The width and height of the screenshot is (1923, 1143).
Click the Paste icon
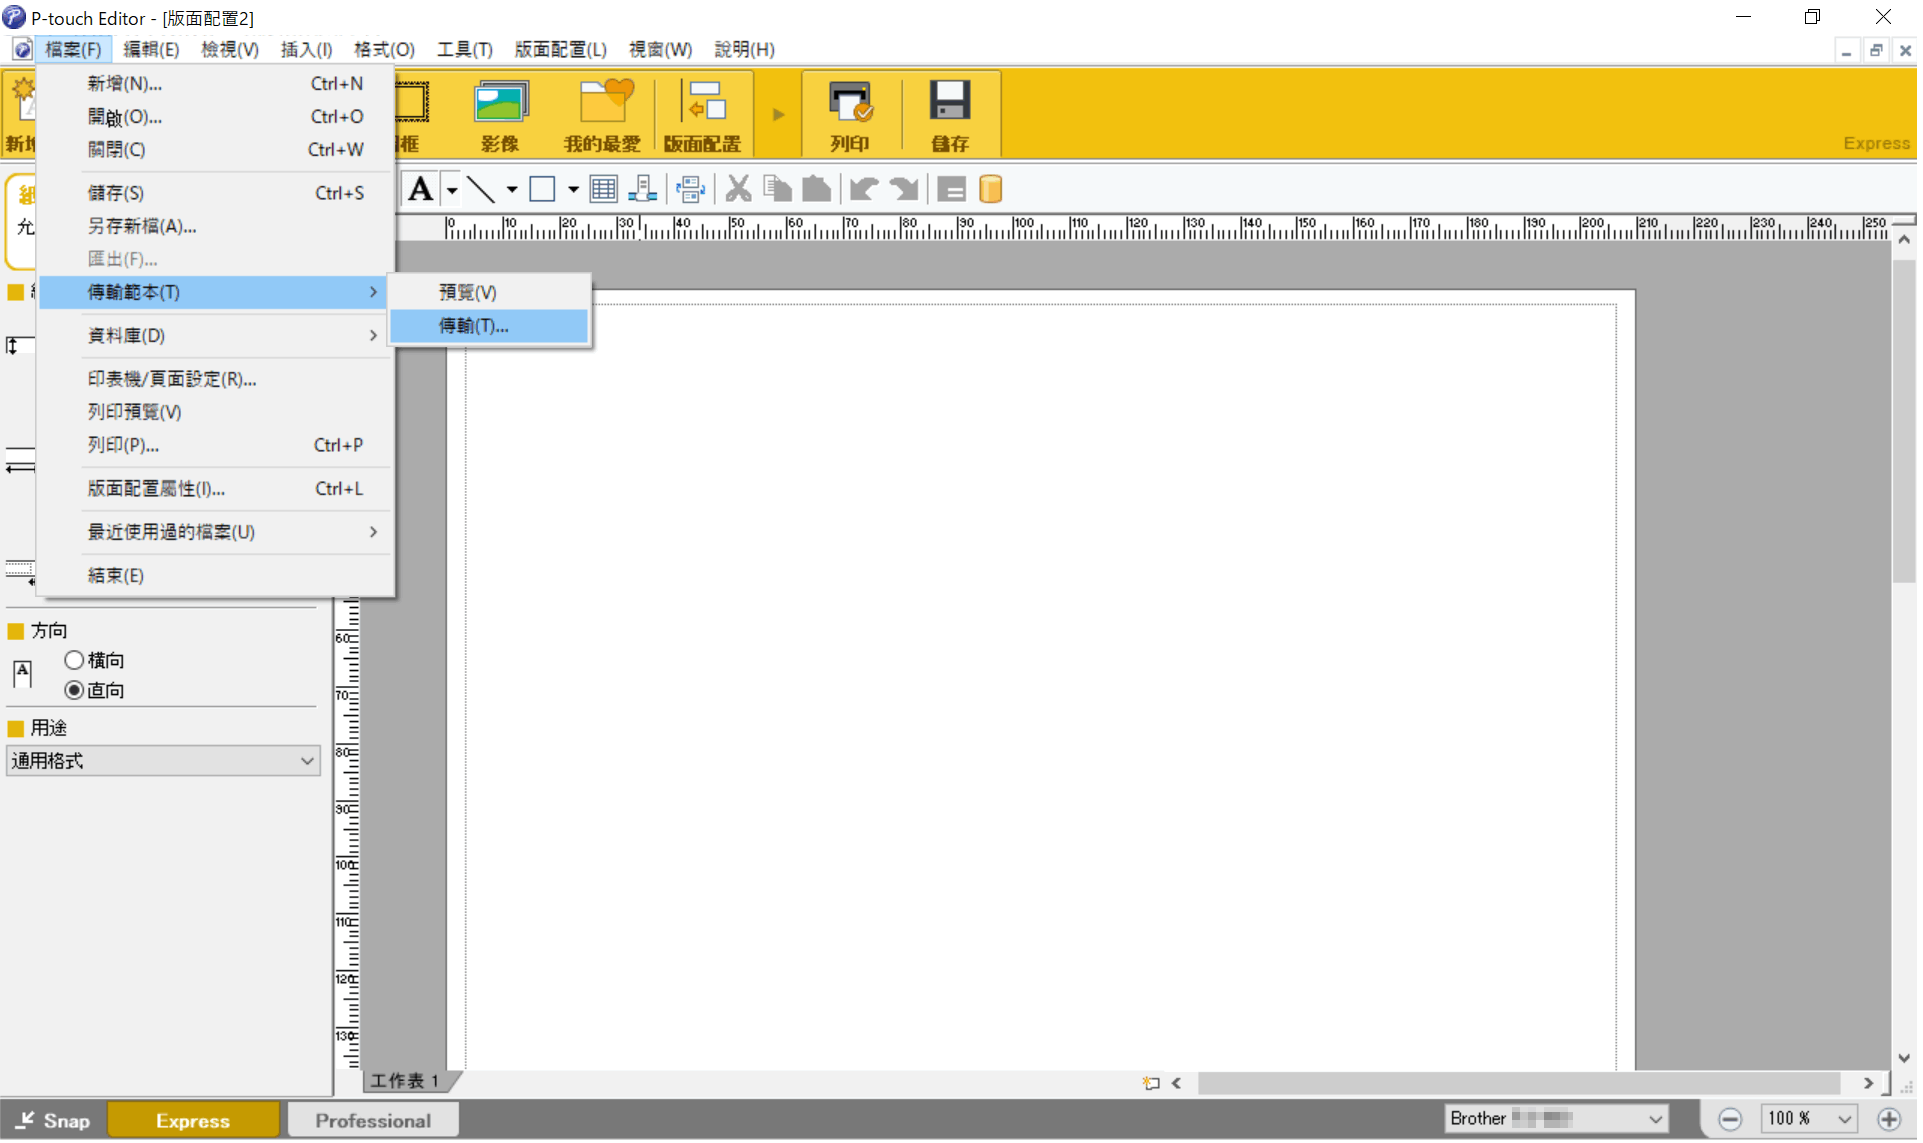tap(817, 189)
